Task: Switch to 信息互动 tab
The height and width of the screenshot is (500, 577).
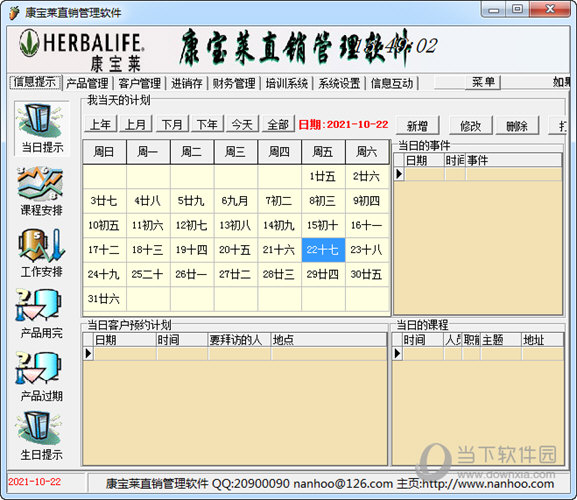Action: coord(392,84)
